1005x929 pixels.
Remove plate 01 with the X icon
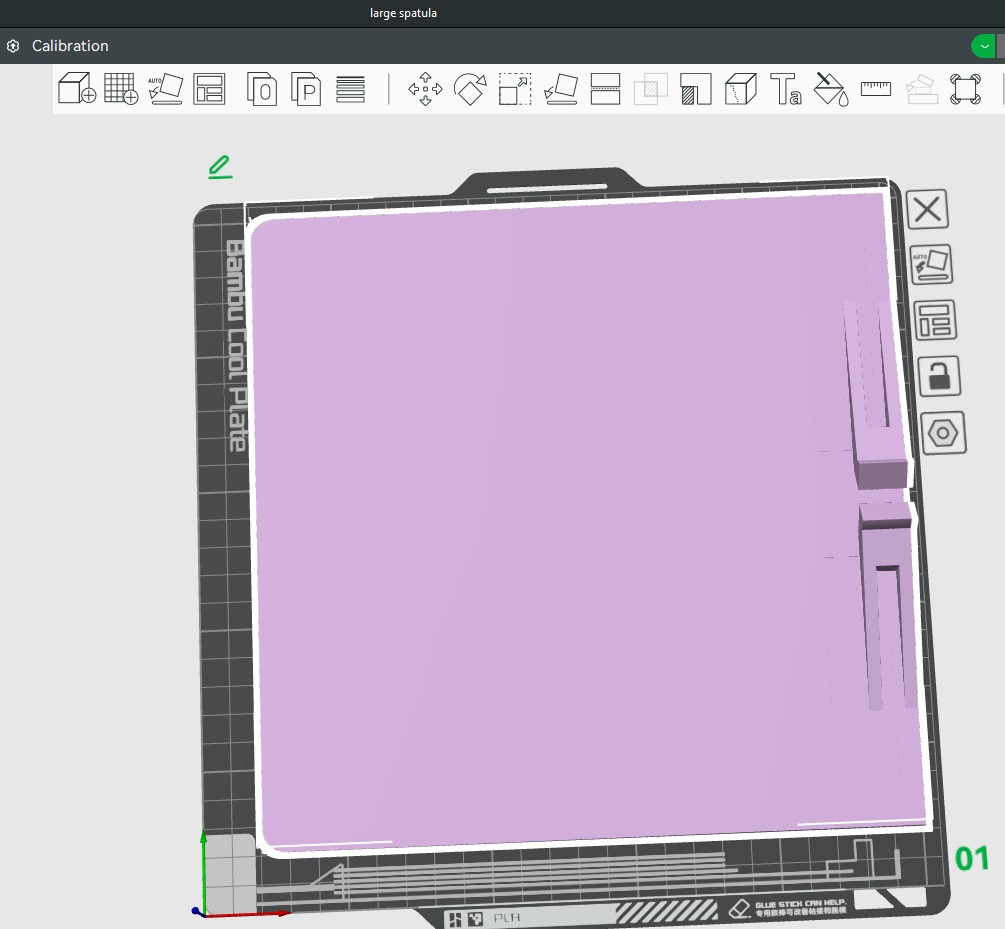(927, 209)
